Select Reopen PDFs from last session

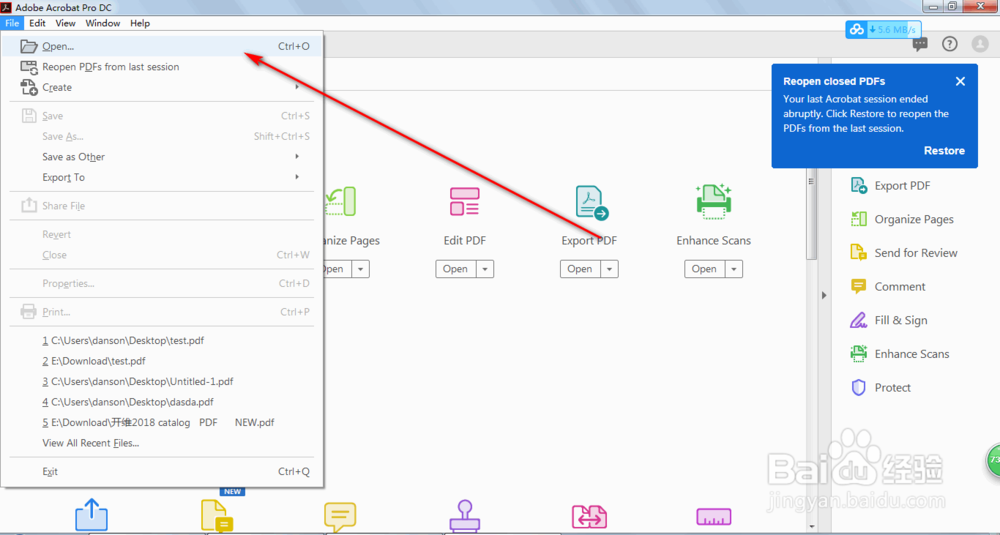click(x=162, y=66)
